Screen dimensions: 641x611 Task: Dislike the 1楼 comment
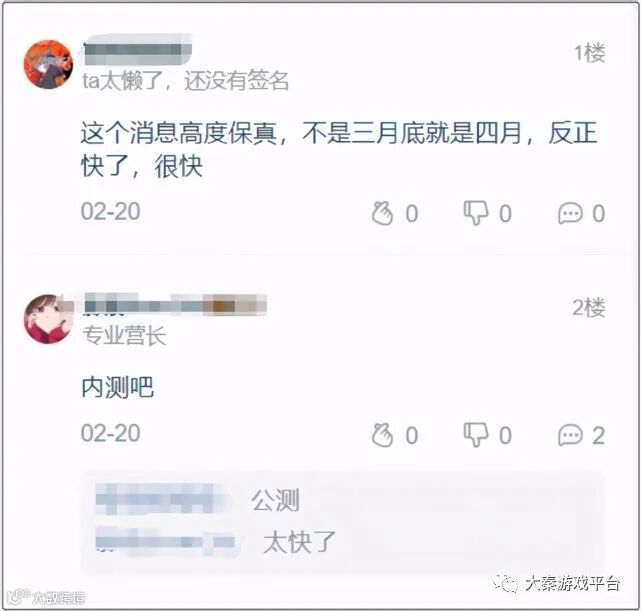[476, 213]
